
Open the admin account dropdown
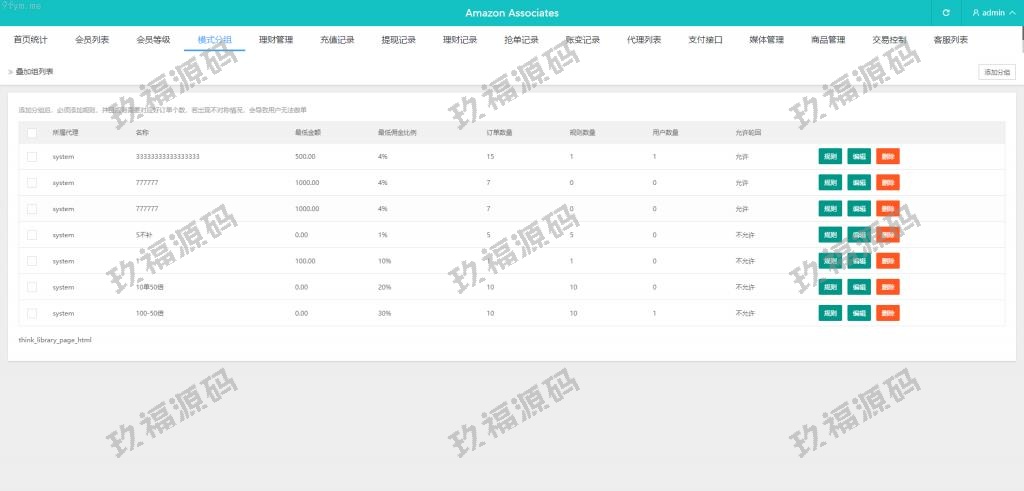[x=993, y=13]
